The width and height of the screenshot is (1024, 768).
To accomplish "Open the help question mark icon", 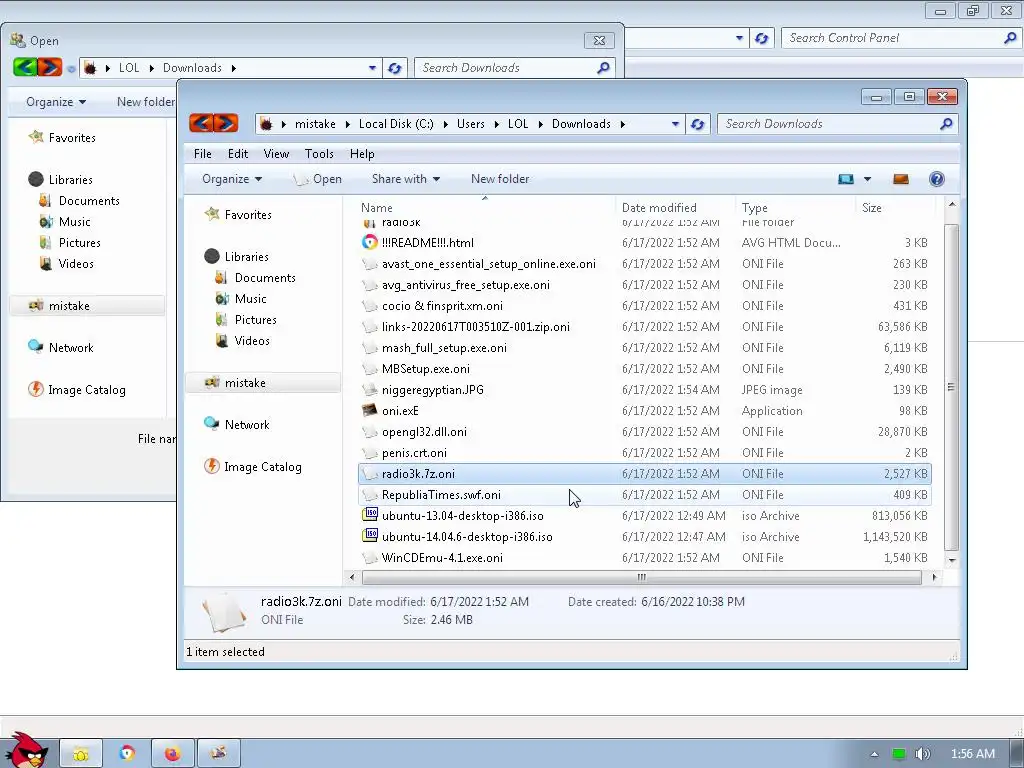I will (936, 179).
